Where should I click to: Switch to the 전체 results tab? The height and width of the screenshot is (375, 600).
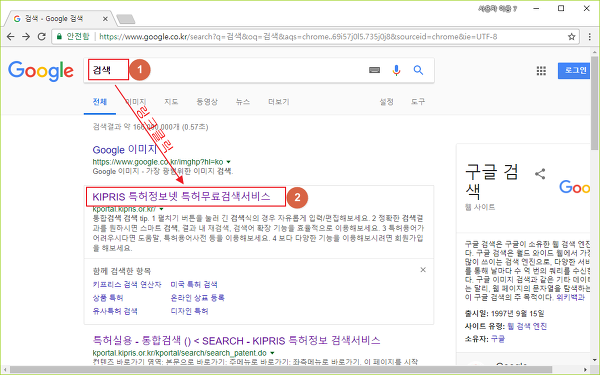pos(100,102)
